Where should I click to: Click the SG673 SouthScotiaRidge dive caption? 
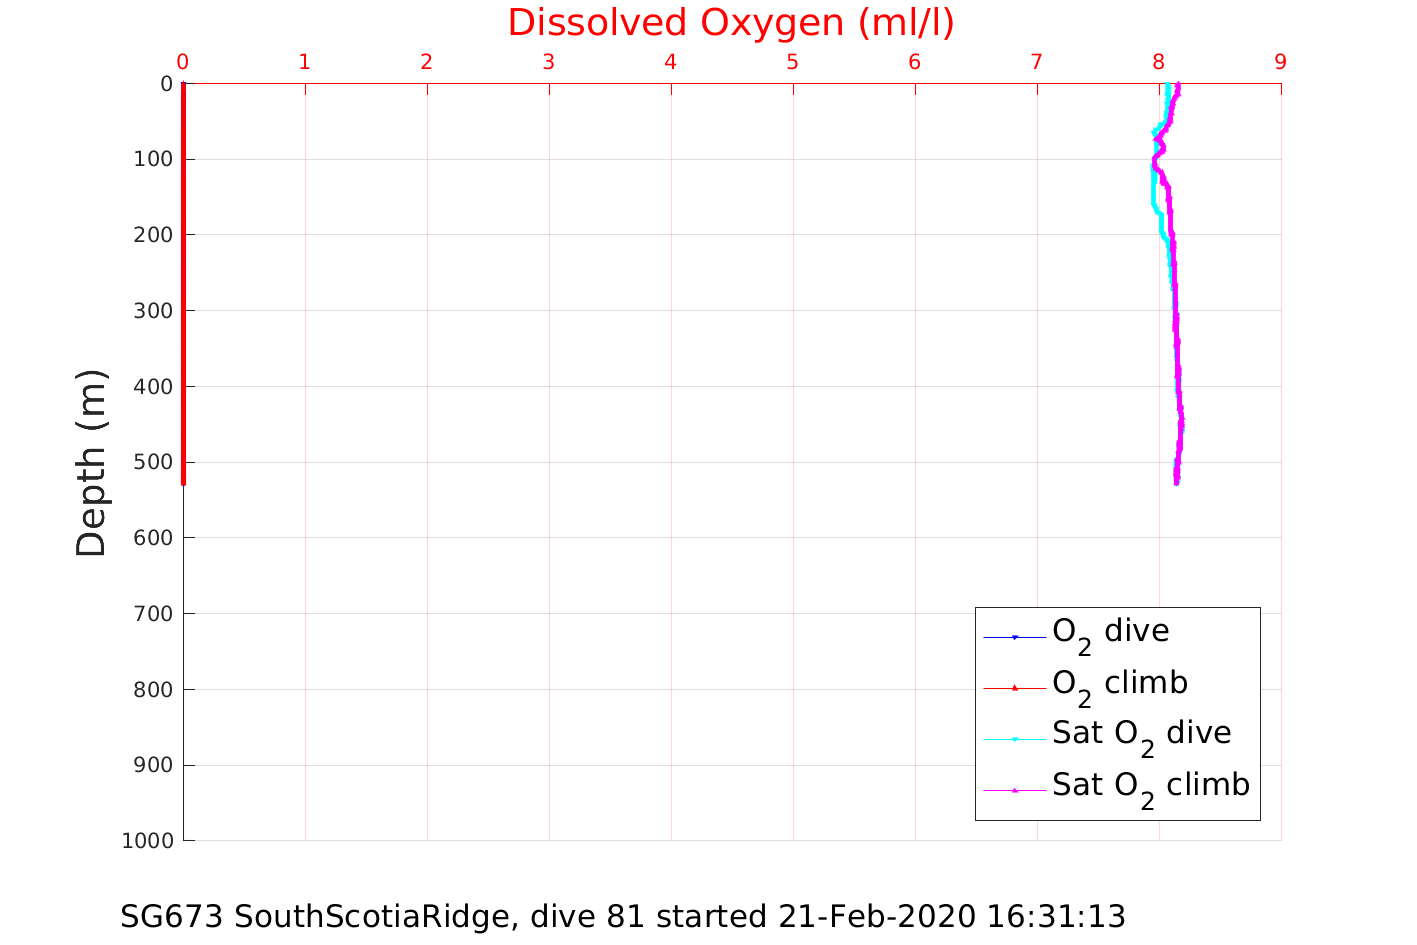pos(622,916)
